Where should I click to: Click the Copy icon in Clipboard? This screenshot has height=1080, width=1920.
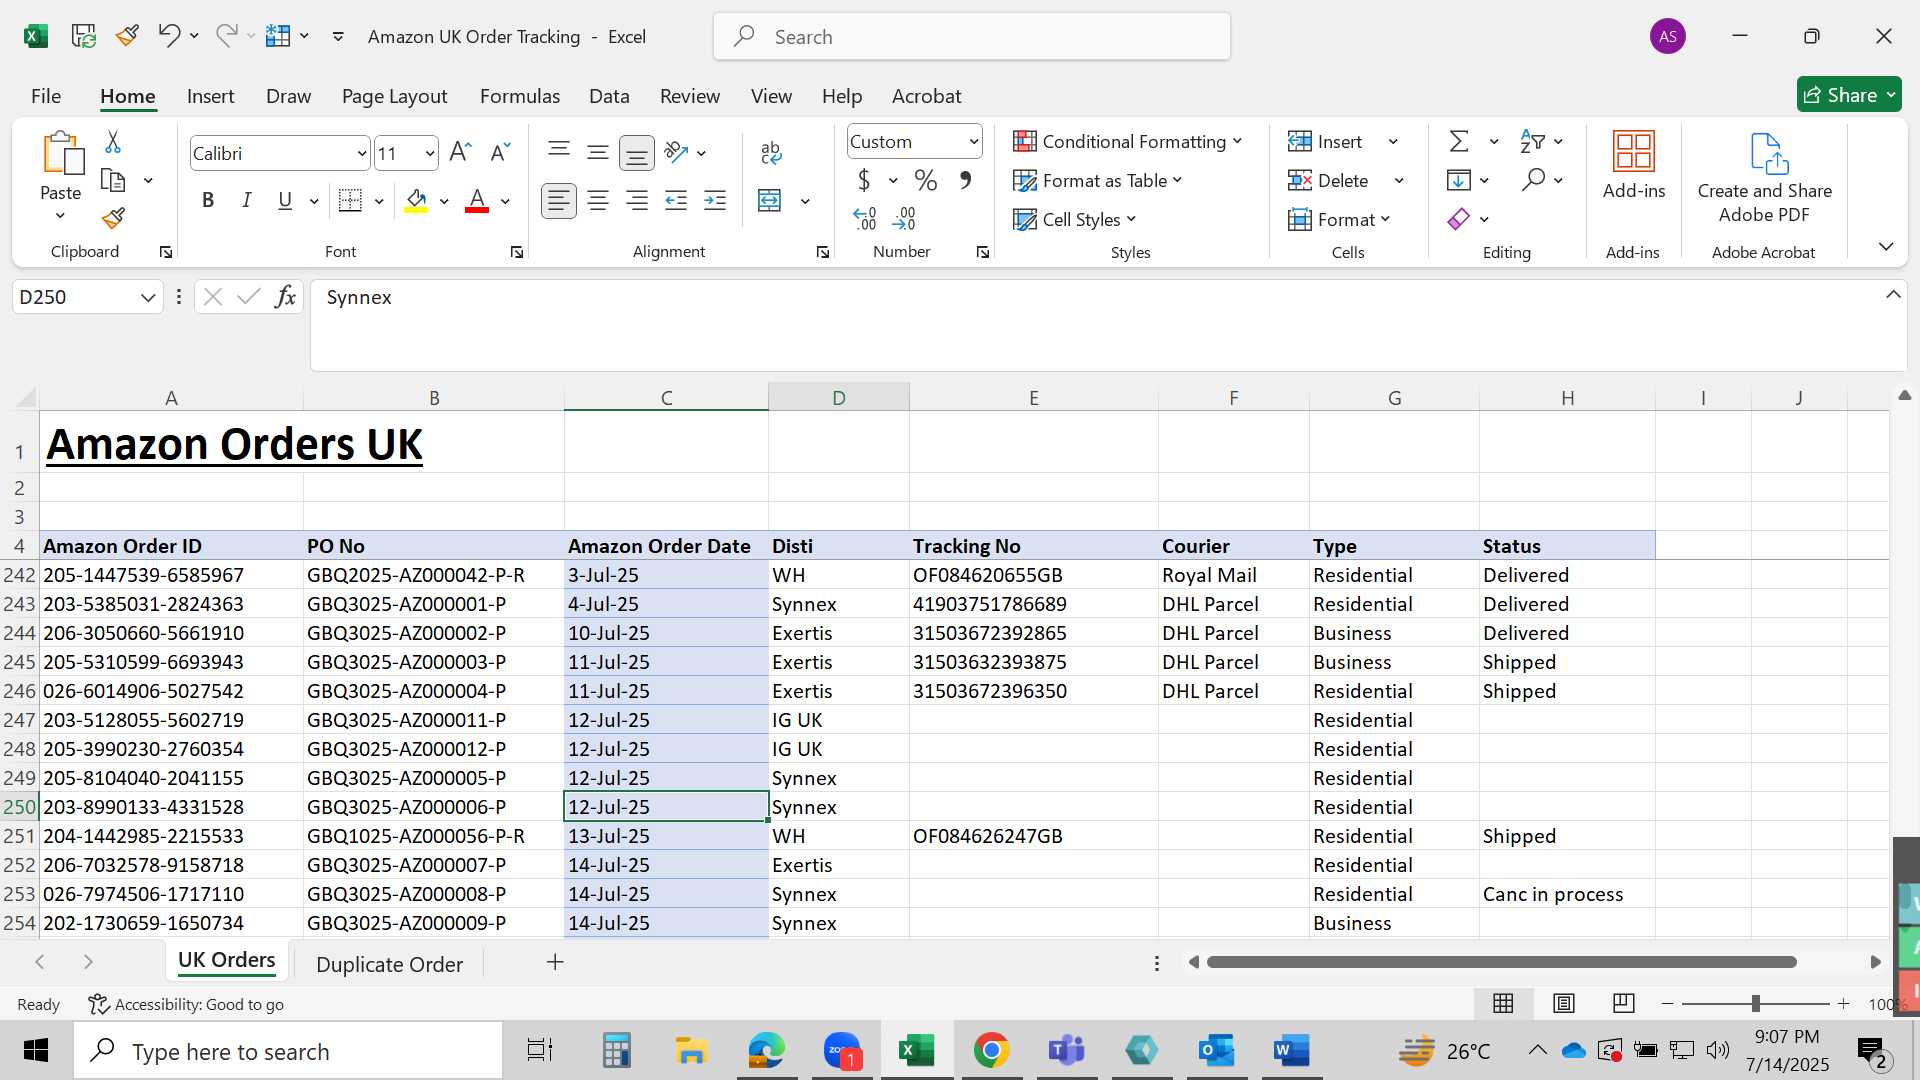(x=113, y=181)
